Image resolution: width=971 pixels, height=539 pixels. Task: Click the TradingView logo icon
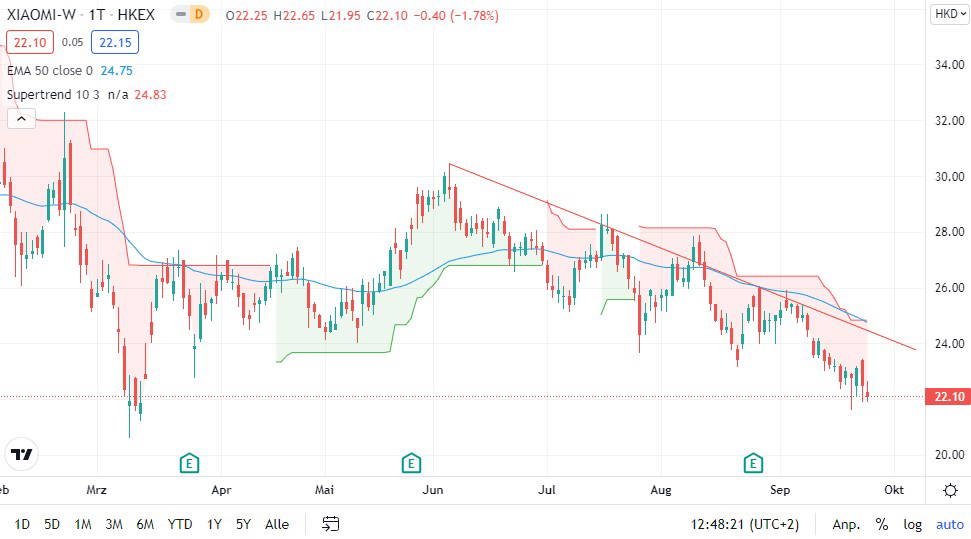(x=22, y=454)
